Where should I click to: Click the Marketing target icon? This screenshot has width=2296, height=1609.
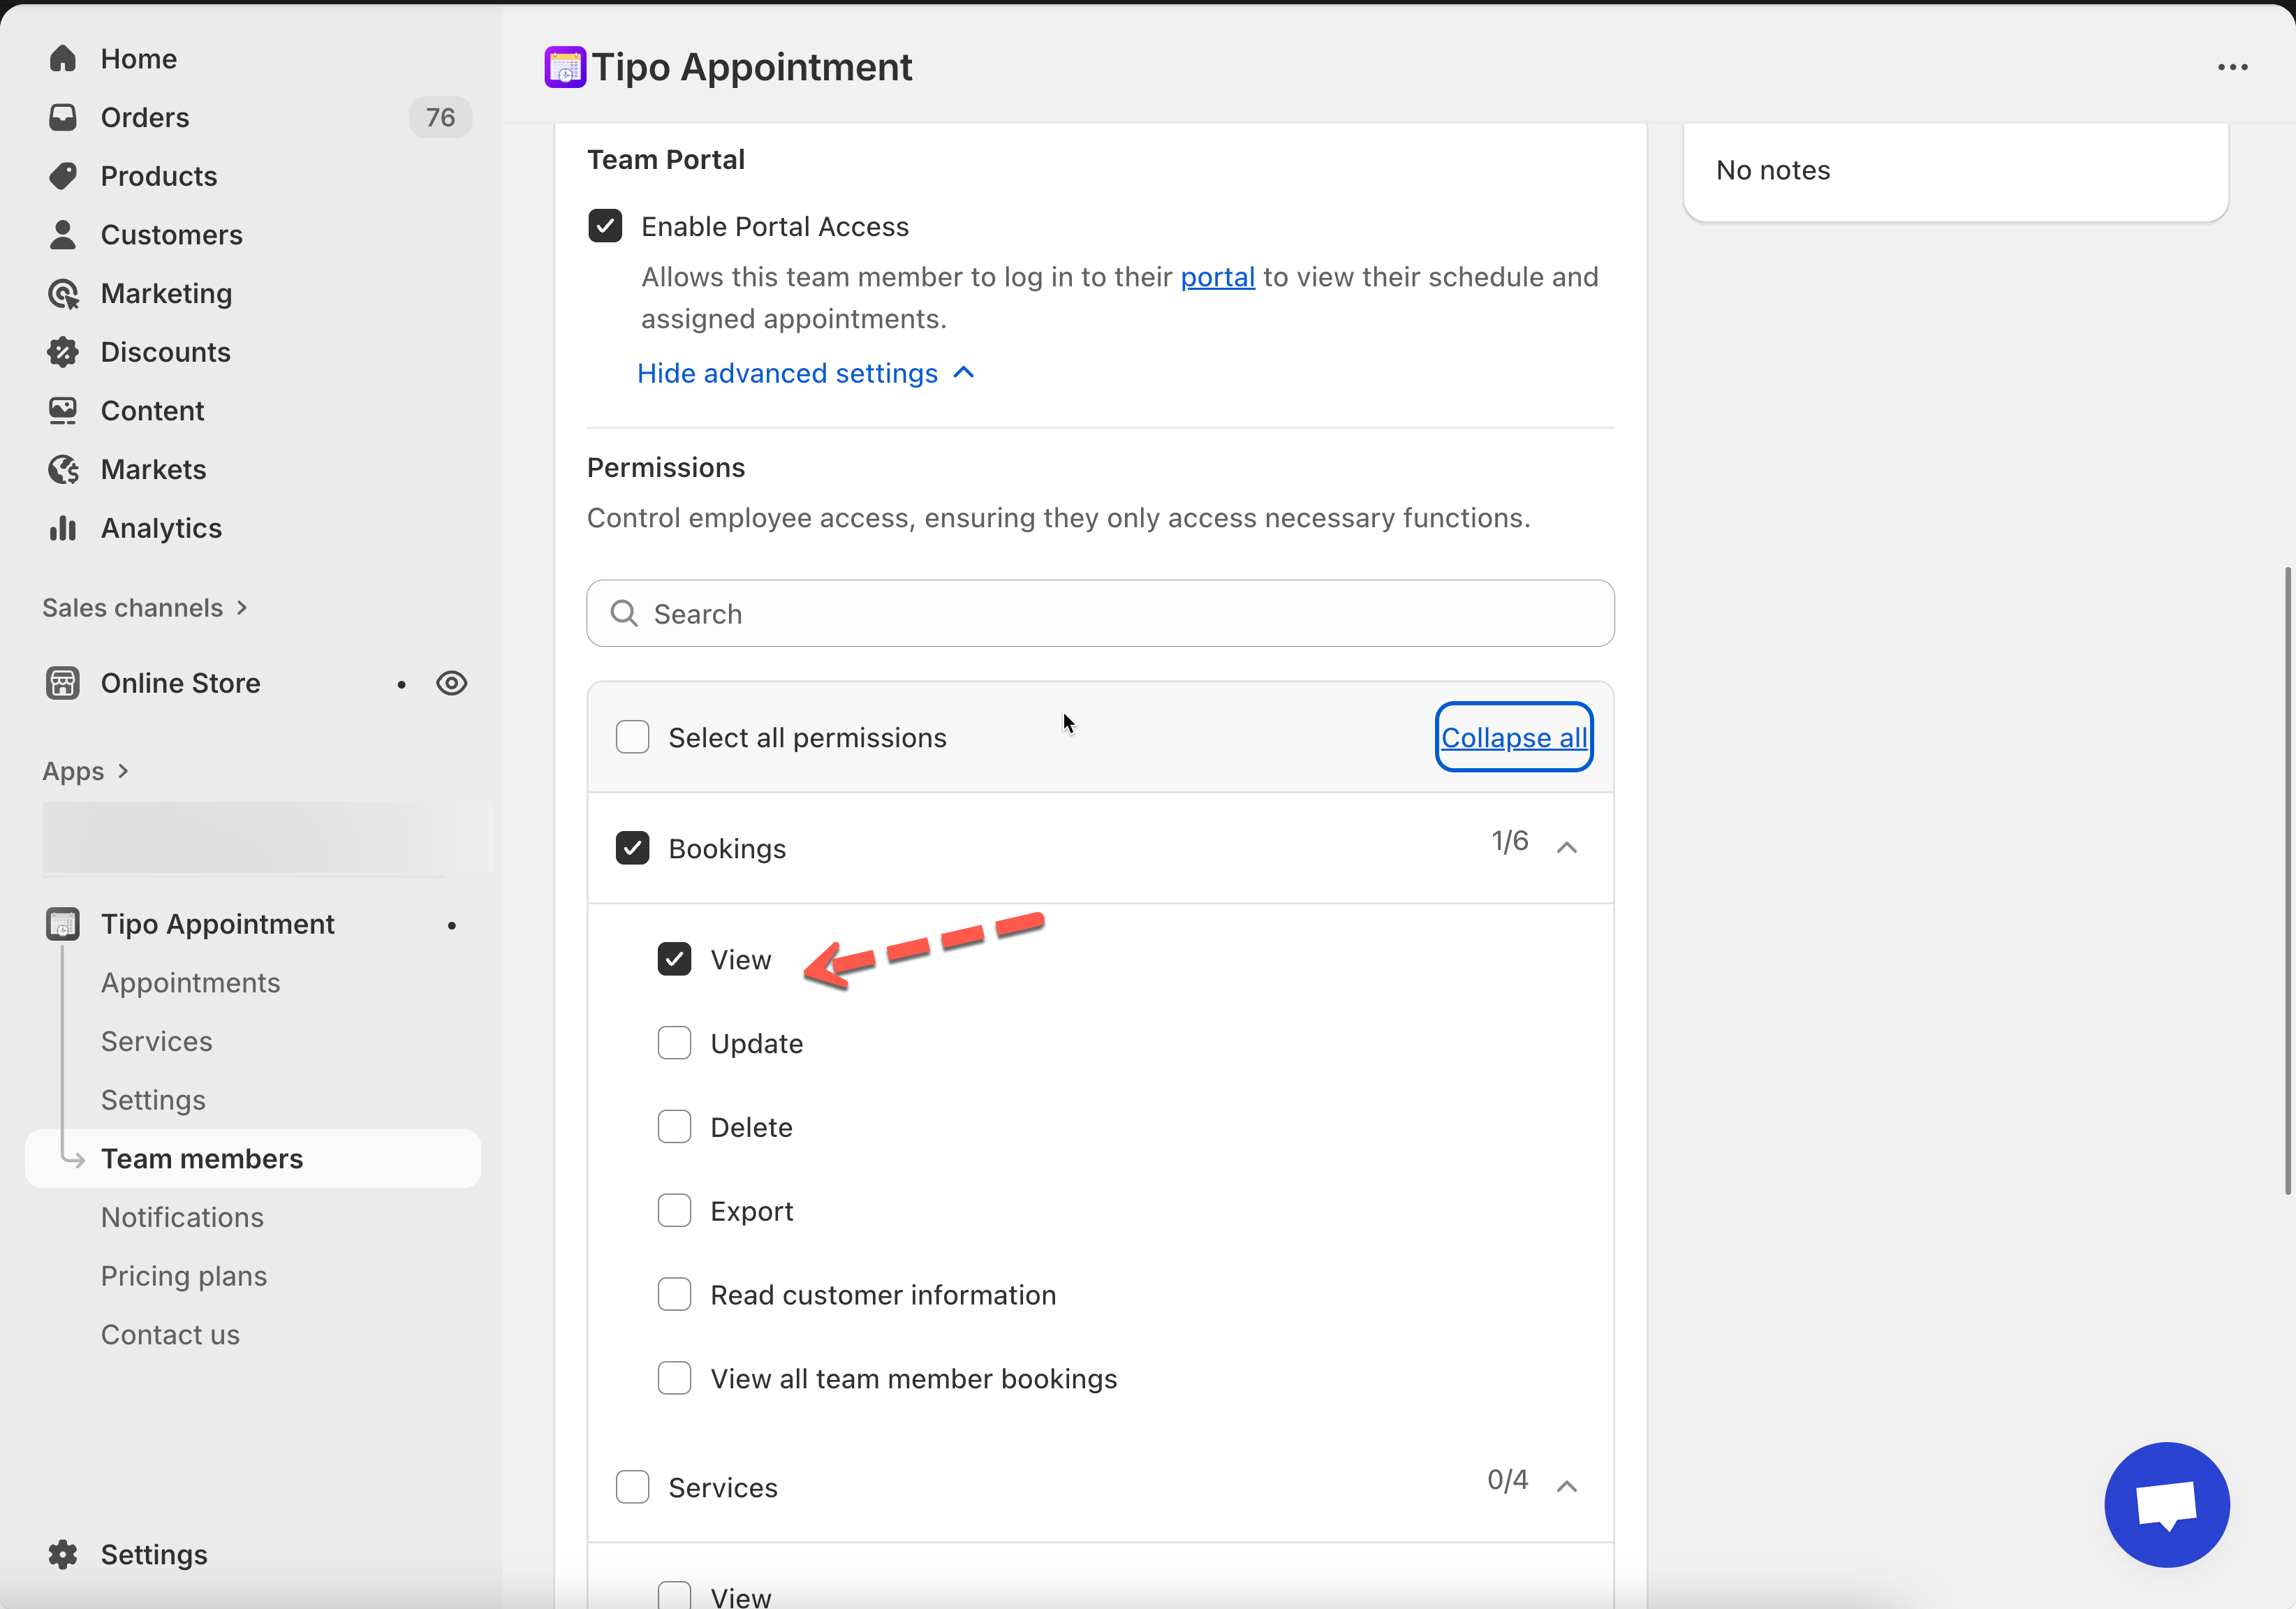pos(63,294)
